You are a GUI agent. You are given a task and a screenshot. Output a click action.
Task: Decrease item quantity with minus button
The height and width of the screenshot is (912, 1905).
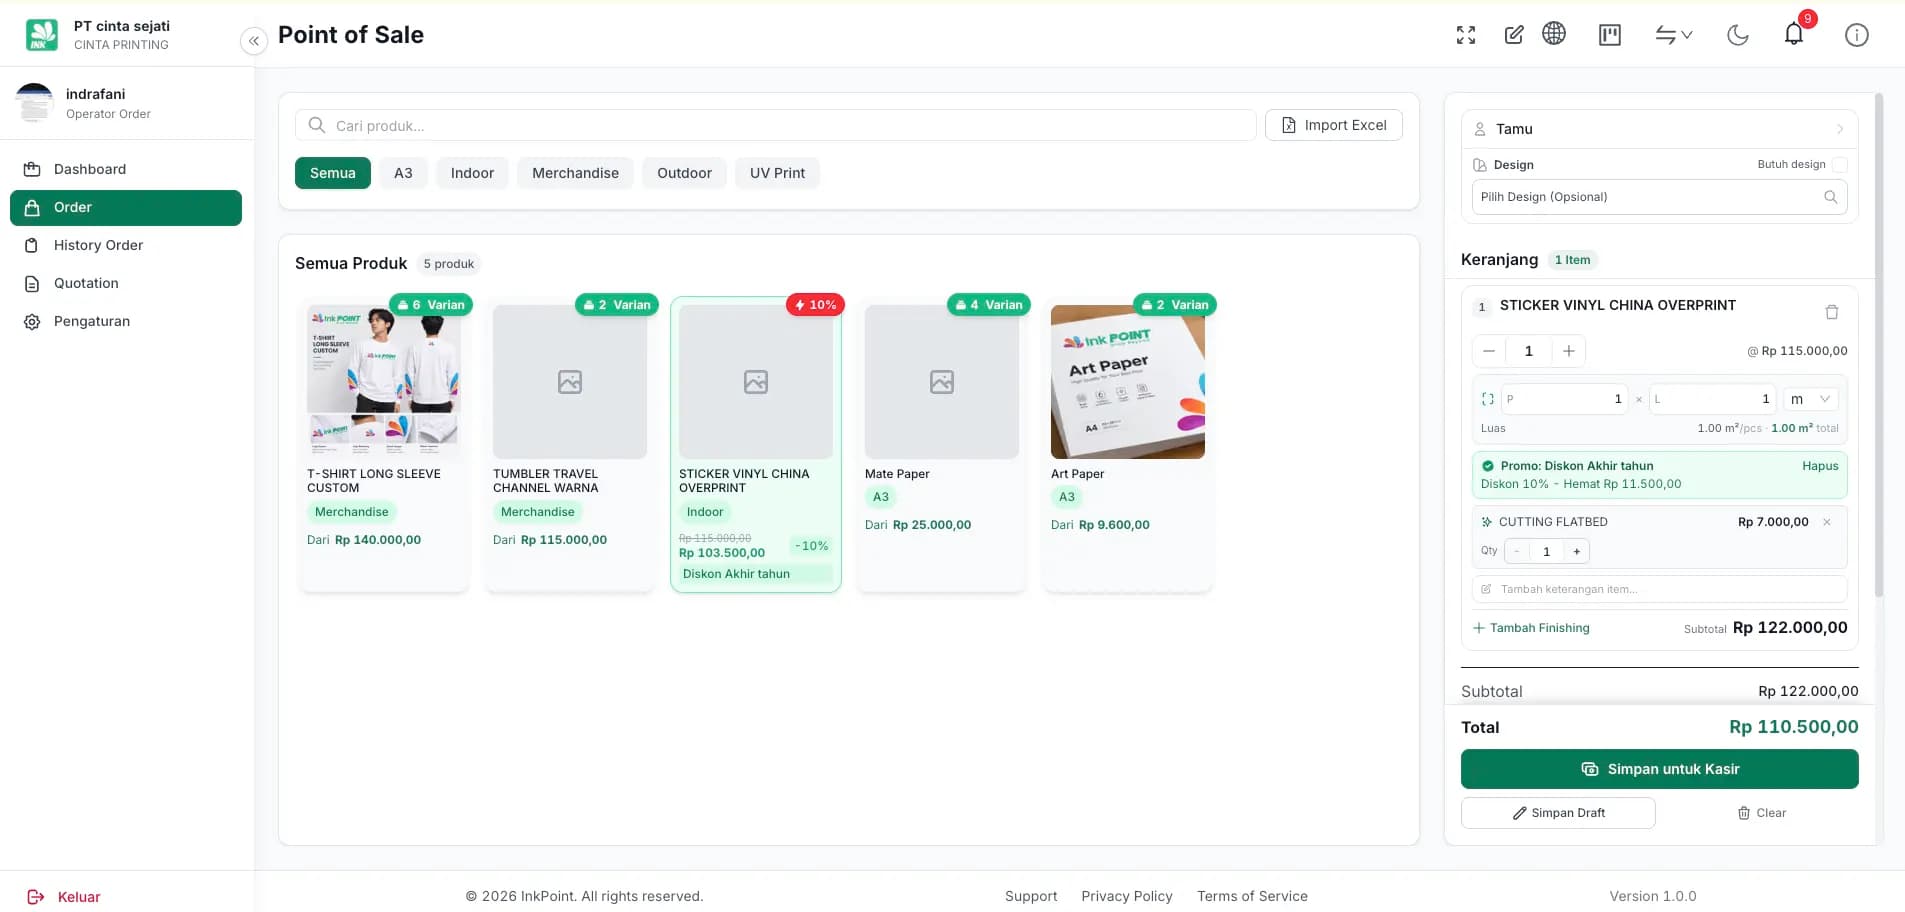(1489, 351)
